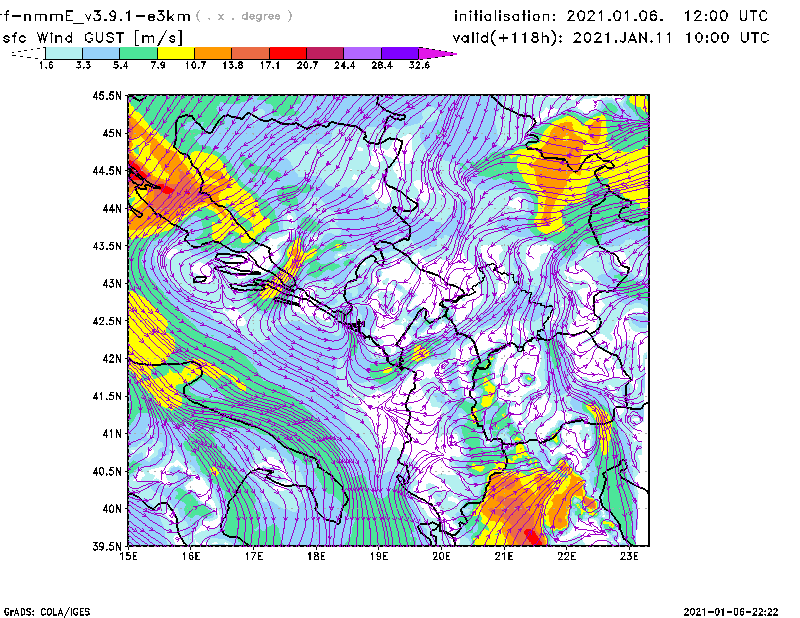Click the yellow 7.9–10.7 legend swatch
The height and width of the screenshot is (618, 800).
[x=176, y=53]
